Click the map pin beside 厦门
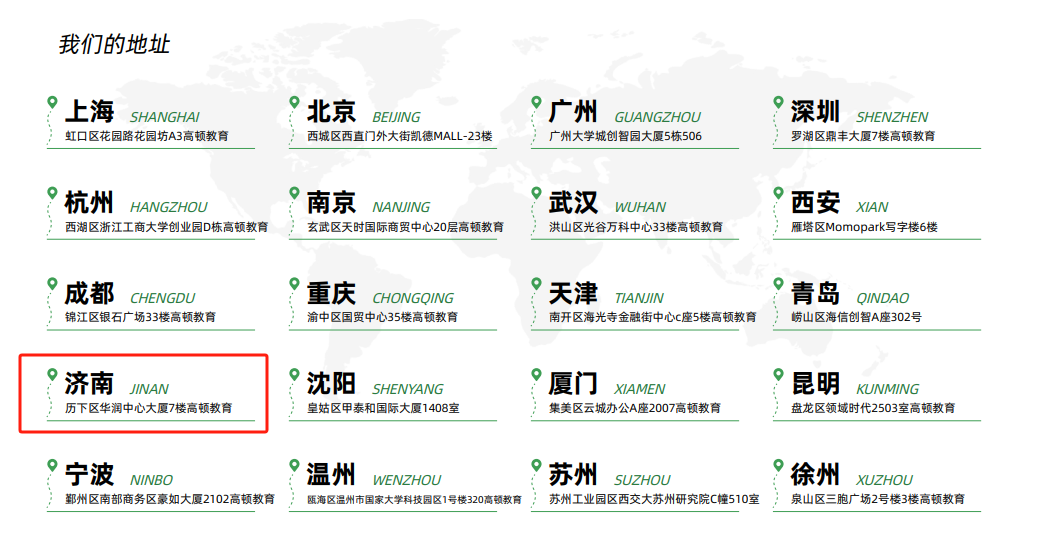1043x545 pixels. point(536,375)
